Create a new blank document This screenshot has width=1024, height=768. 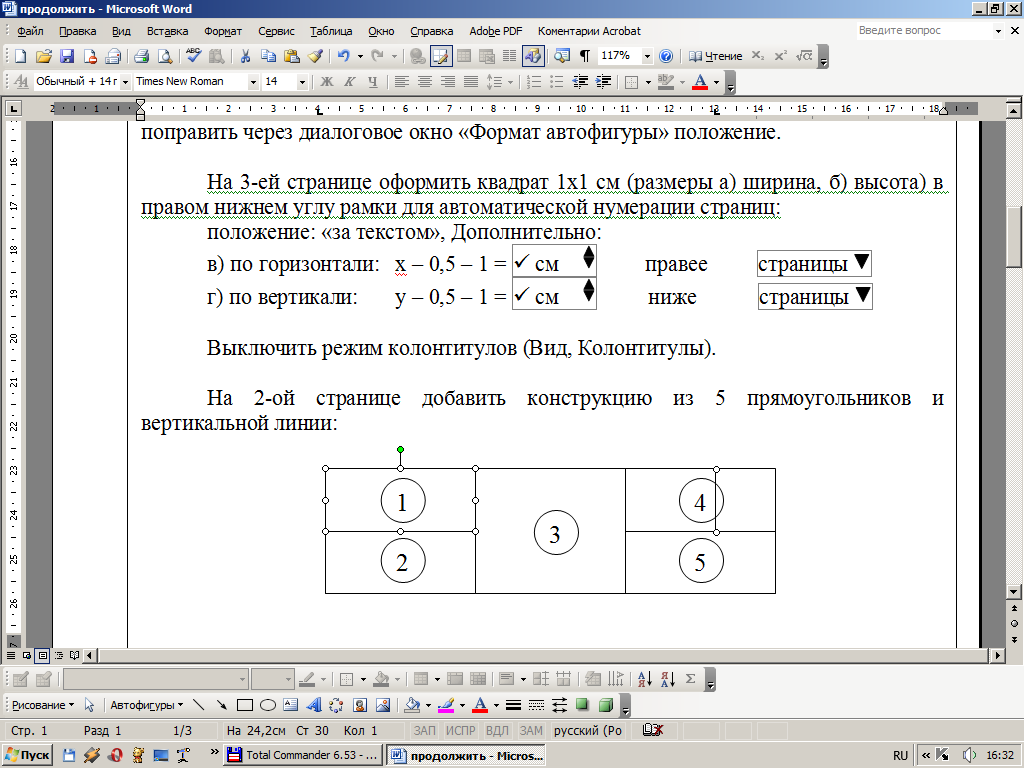[x=20, y=56]
